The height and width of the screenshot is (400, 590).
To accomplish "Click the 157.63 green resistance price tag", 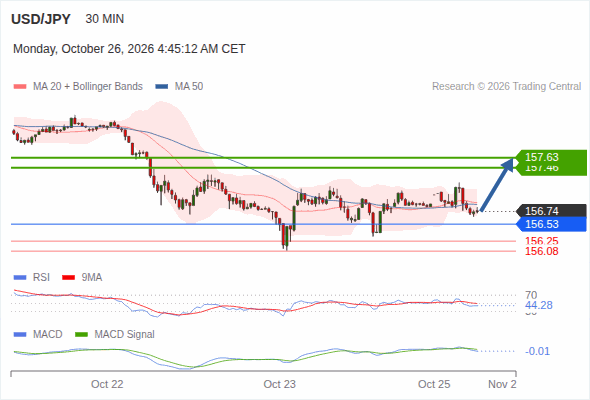I will pos(551,157).
